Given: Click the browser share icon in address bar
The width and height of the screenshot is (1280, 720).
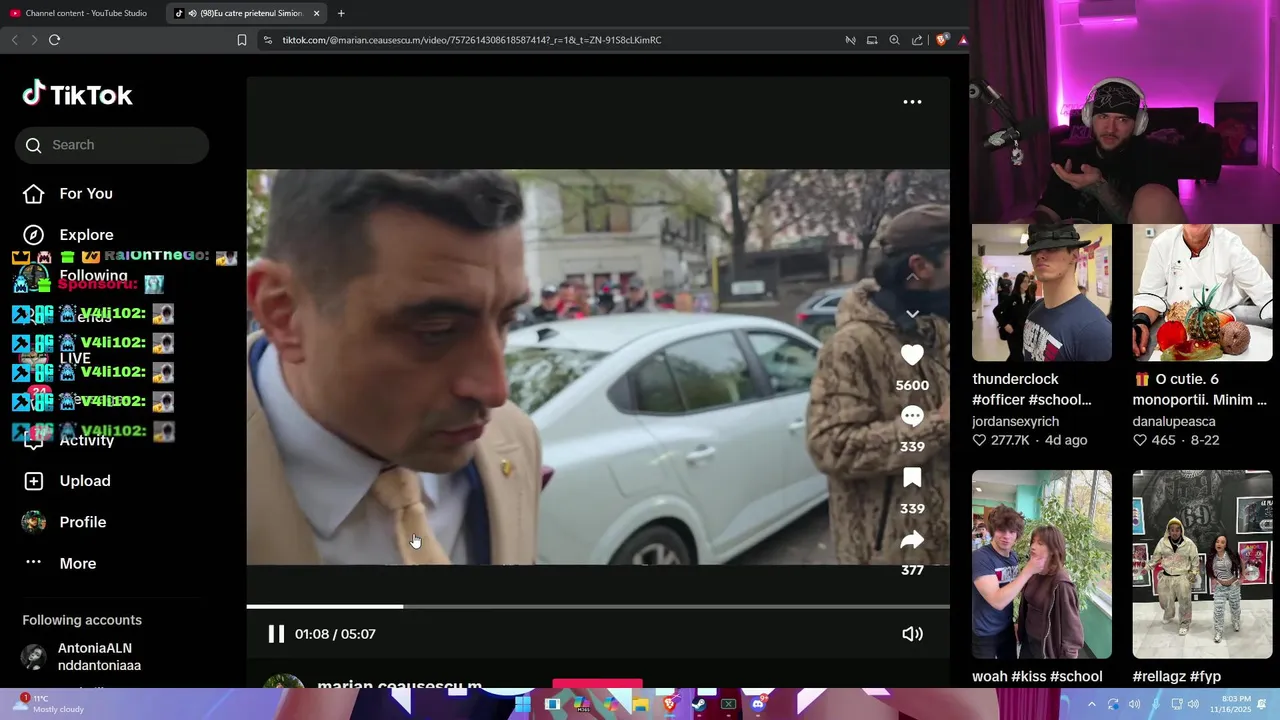Looking at the screenshot, I should [x=917, y=40].
